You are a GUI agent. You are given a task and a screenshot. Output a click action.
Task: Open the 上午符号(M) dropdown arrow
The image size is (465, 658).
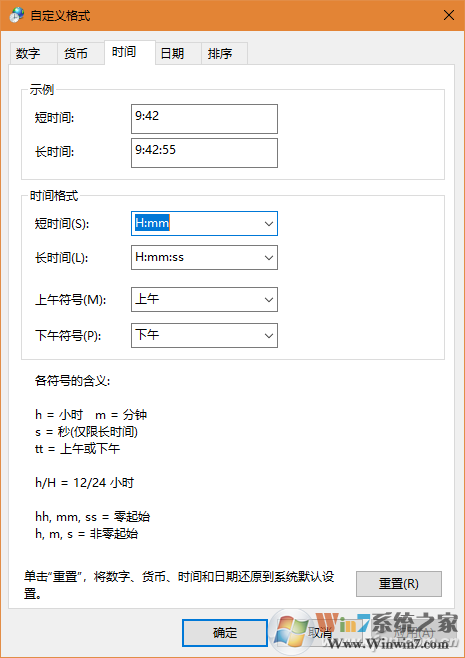point(269,300)
